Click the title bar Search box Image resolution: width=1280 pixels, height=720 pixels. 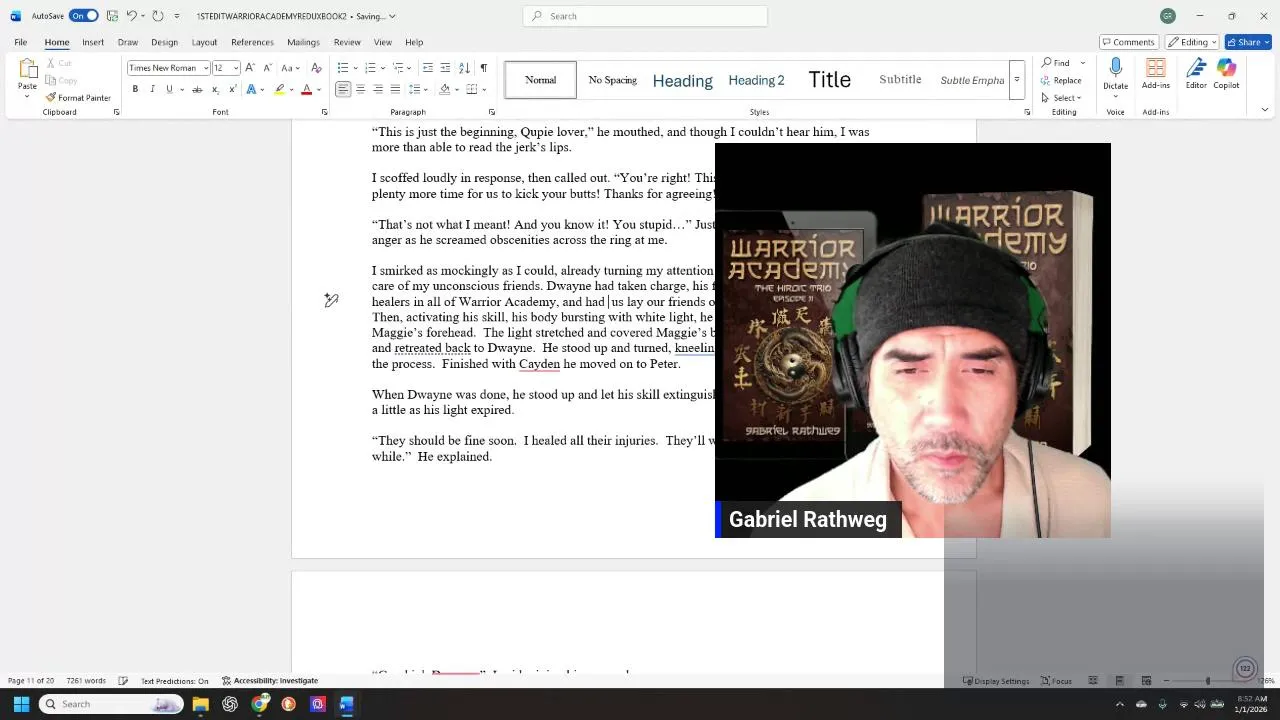pyautogui.click(x=645, y=16)
